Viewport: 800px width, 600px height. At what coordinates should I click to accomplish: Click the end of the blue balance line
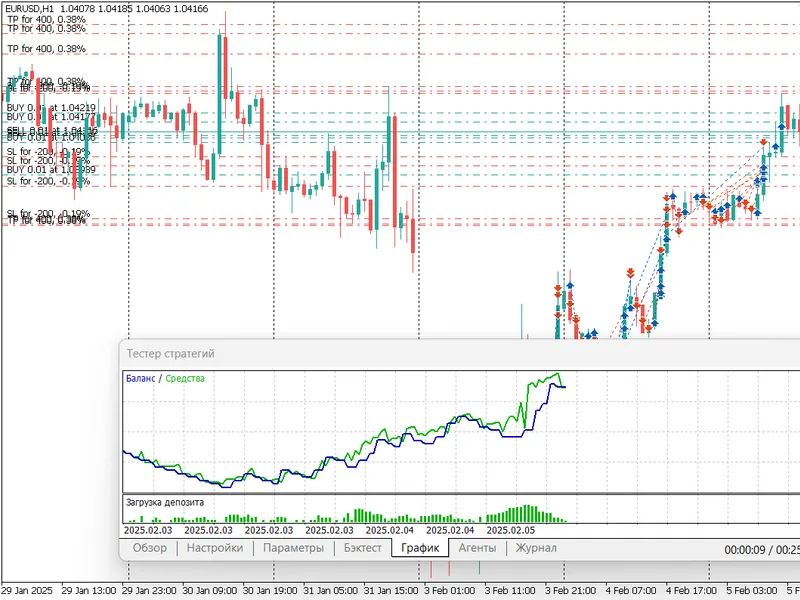(564, 387)
